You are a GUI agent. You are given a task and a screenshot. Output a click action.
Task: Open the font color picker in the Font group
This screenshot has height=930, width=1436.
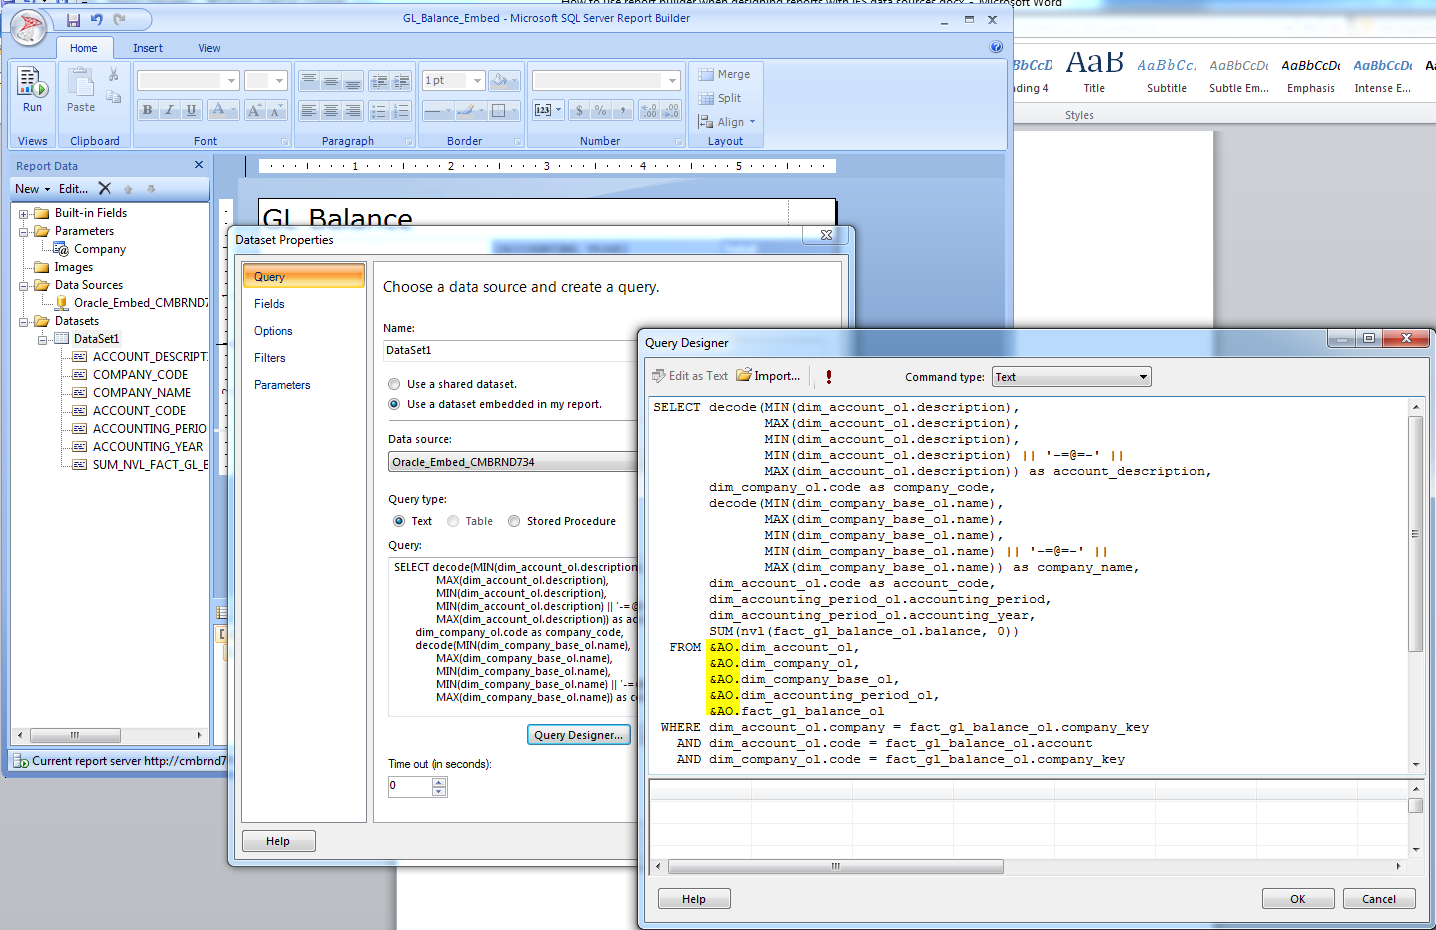[x=223, y=110]
